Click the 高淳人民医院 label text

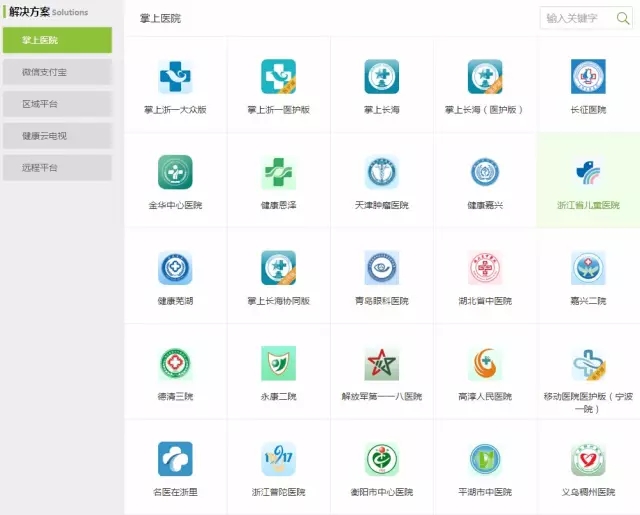click(x=485, y=396)
